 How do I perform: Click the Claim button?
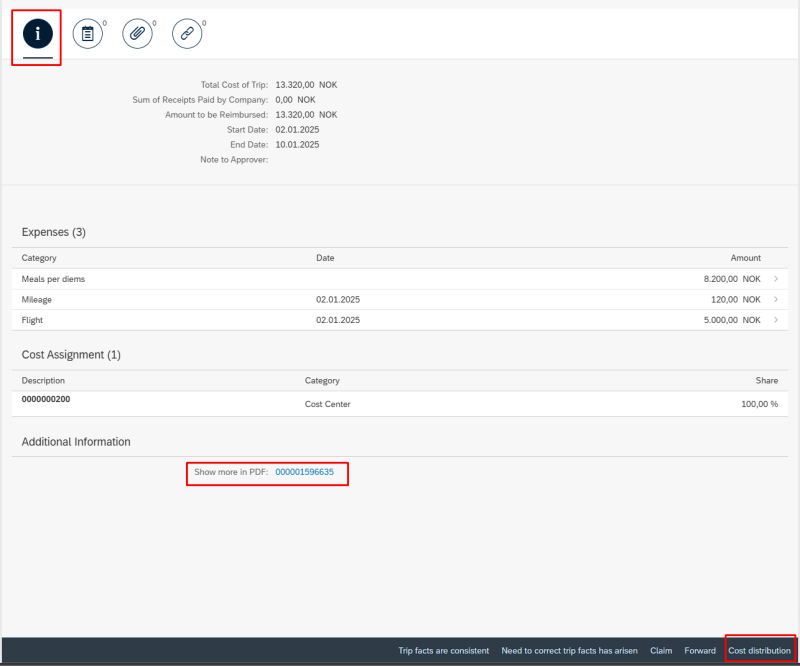pyautogui.click(x=661, y=651)
